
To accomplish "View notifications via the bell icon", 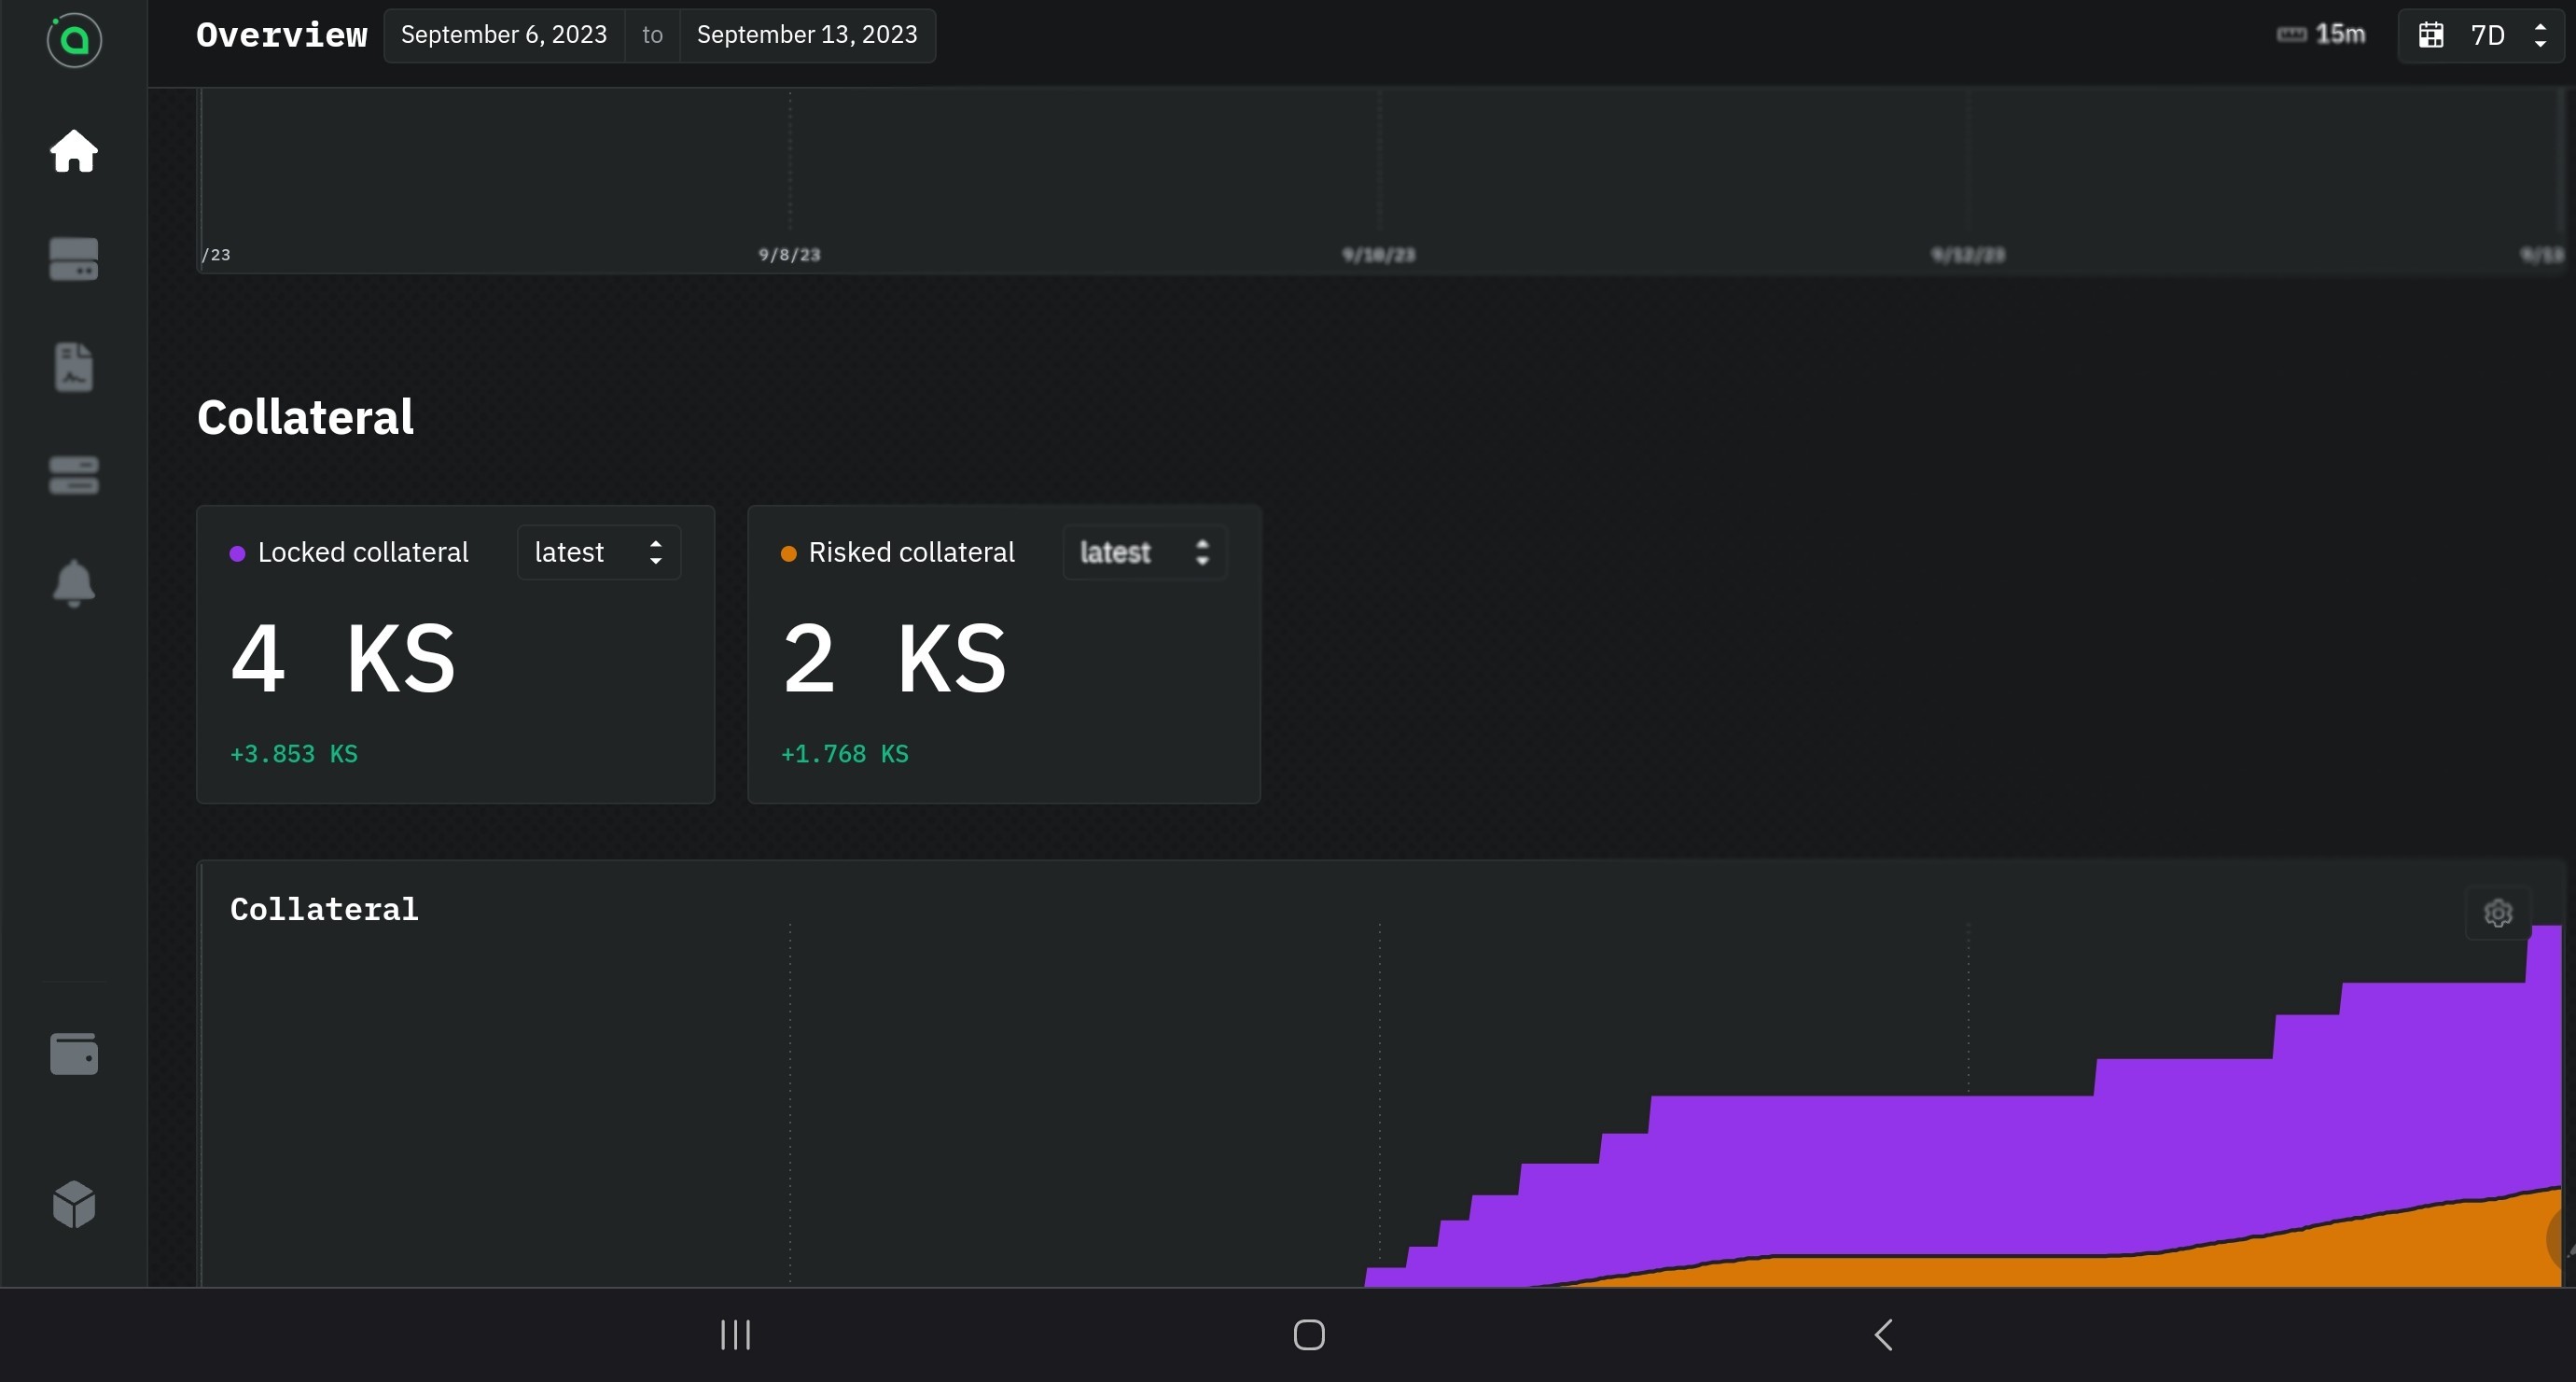I will click(x=73, y=583).
